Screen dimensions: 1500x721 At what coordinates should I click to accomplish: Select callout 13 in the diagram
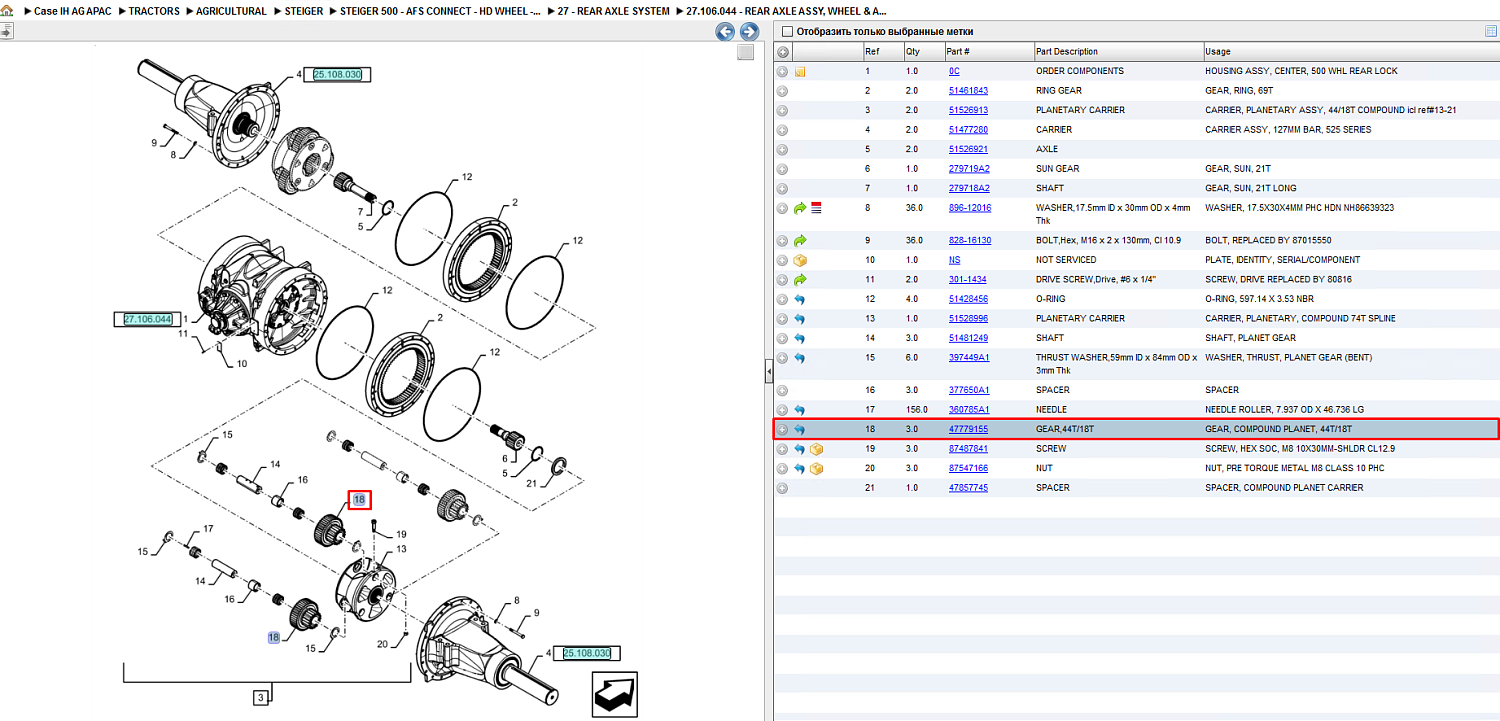pos(401,549)
